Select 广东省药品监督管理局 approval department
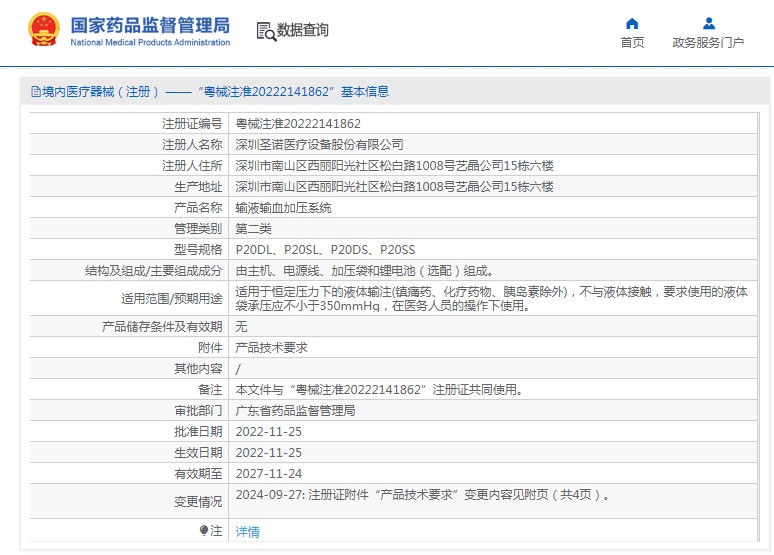This screenshot has width=774, height=555. pos(295,411)
